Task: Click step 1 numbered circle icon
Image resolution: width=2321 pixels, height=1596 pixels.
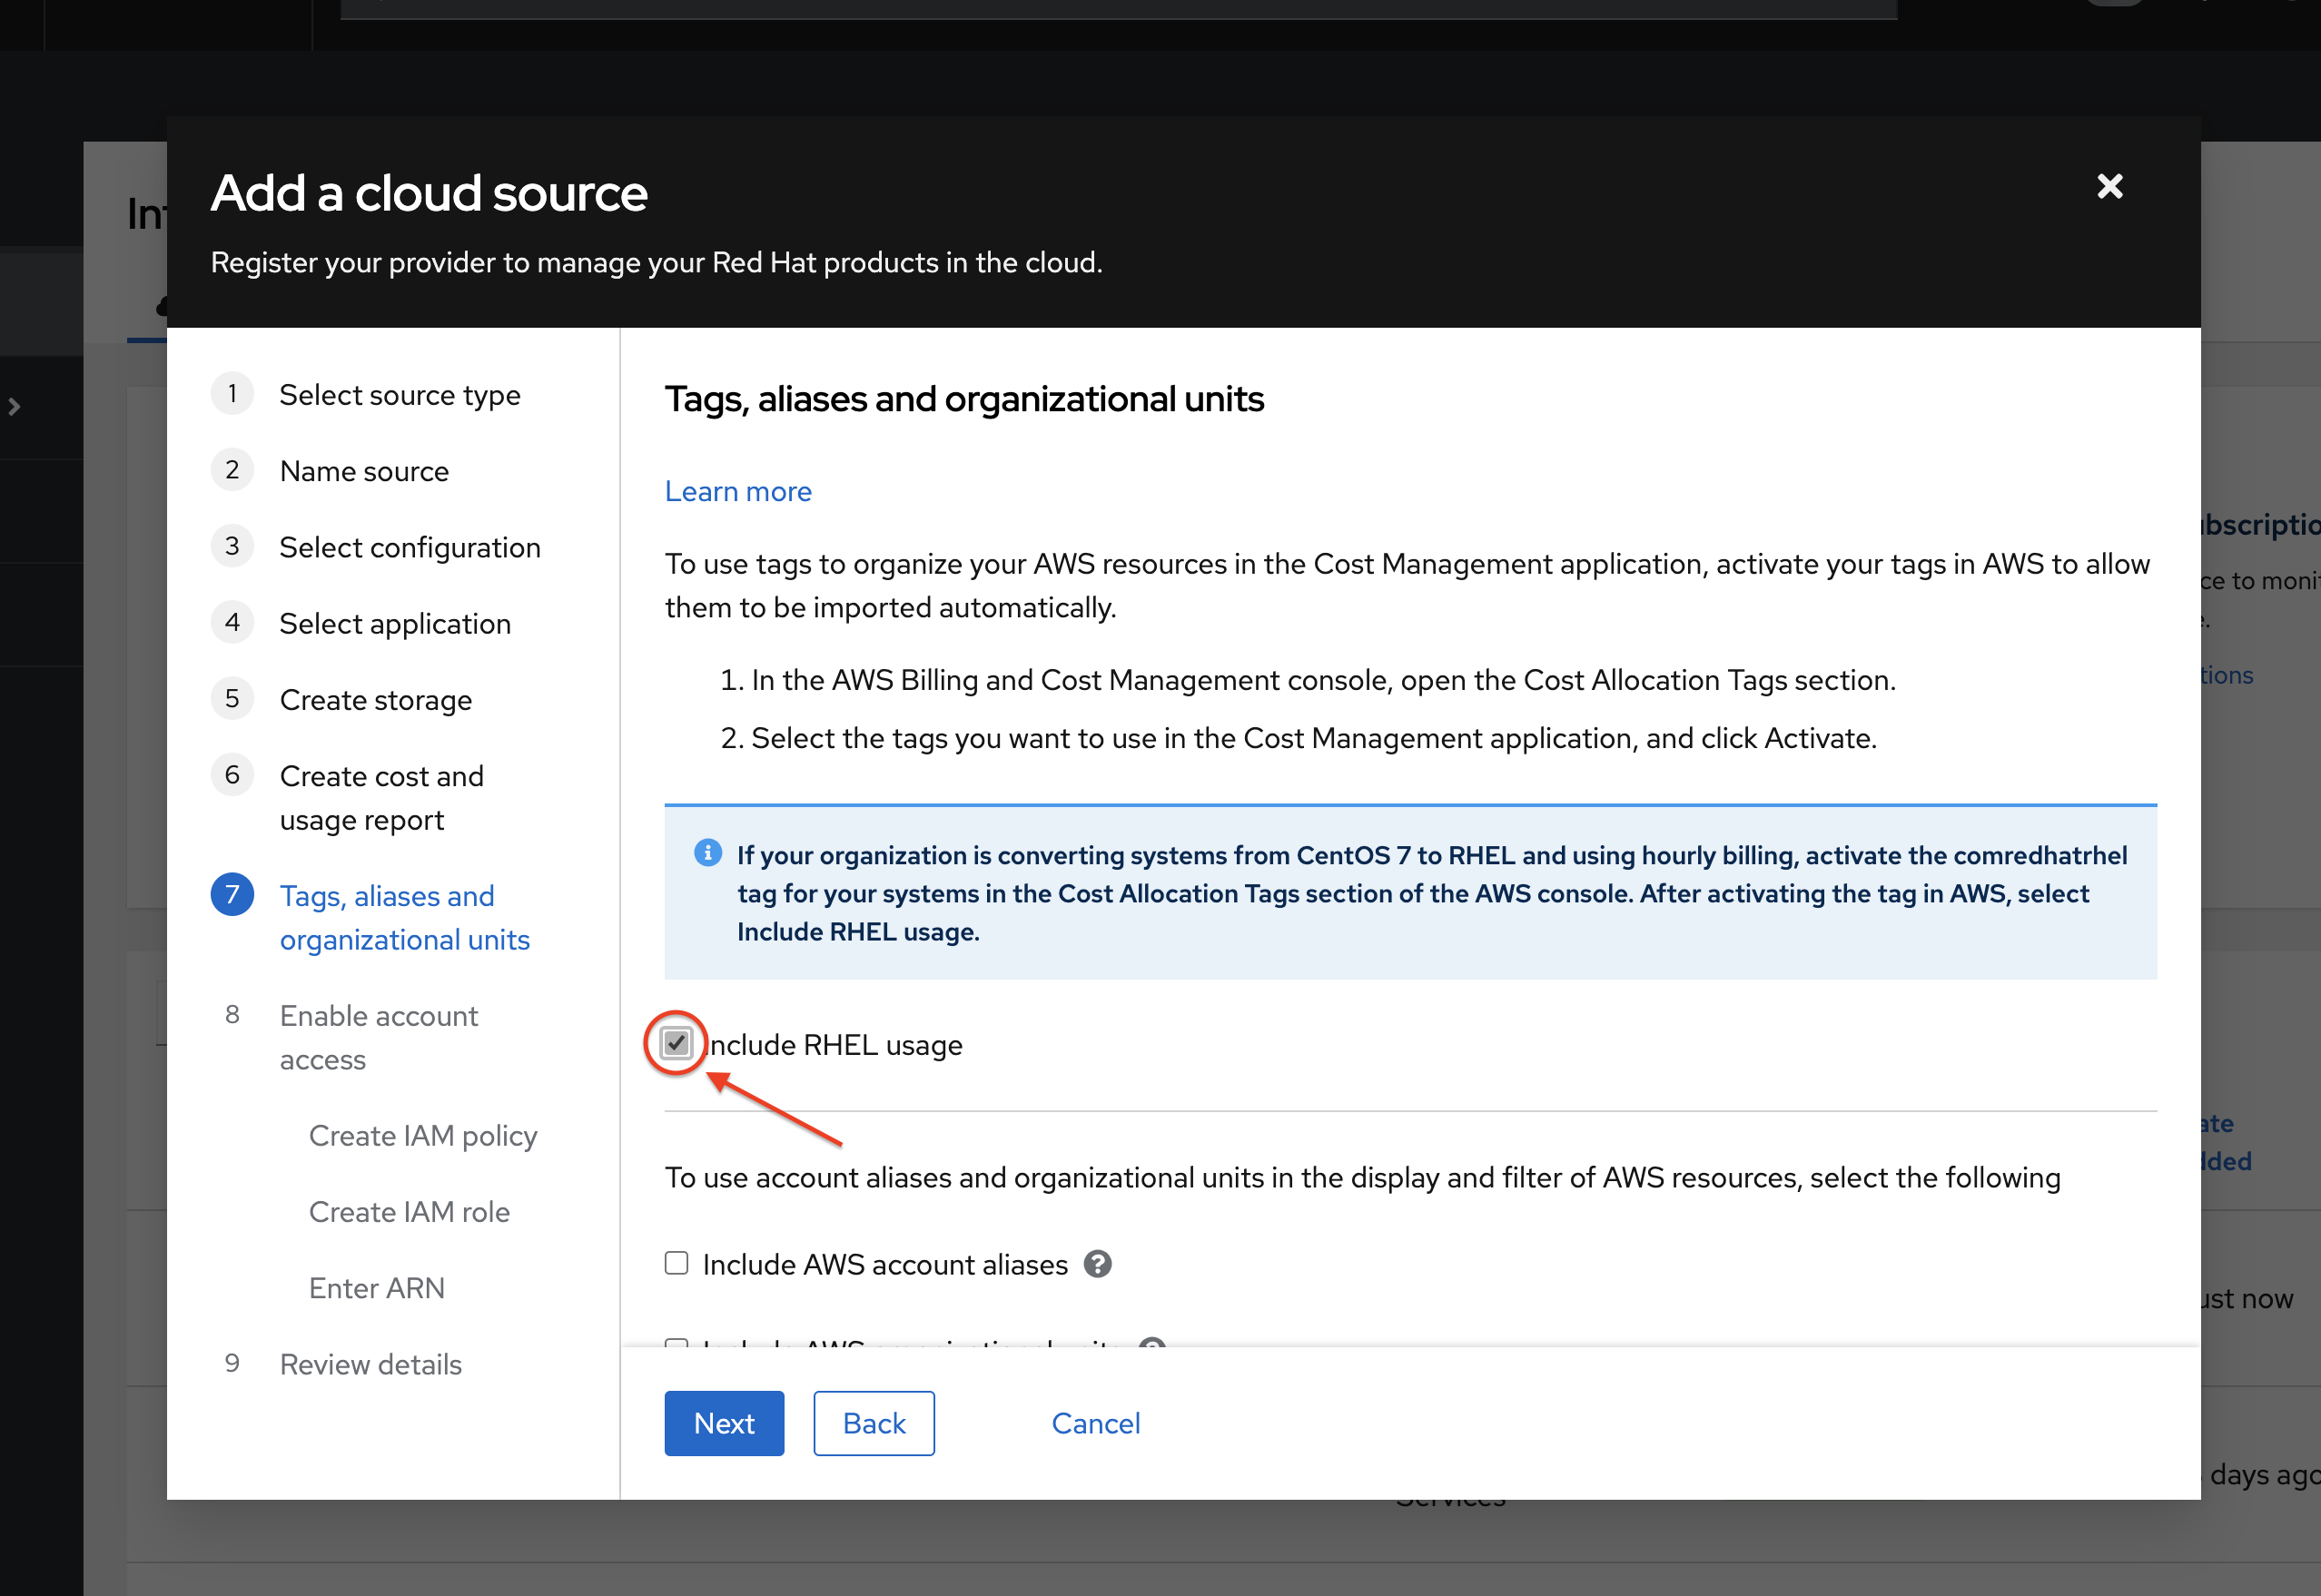Action: point(232,394)
